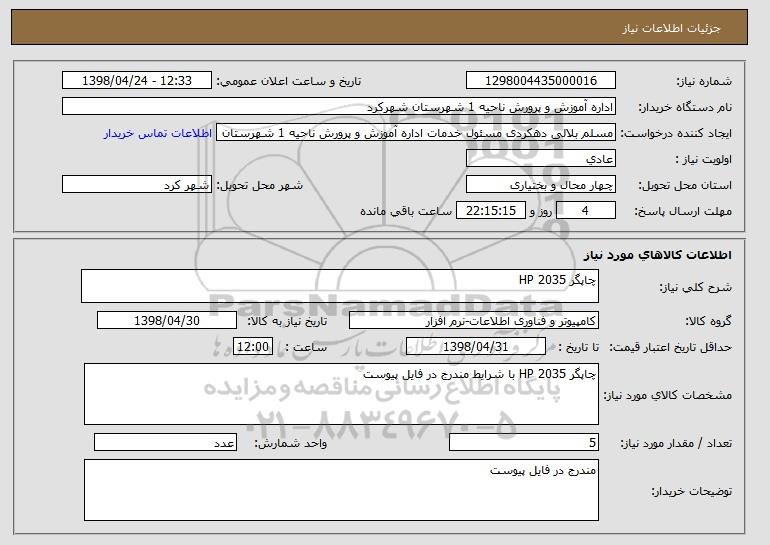The image size is (770, 545).
Task: Click the remaining time field 22:15:15
Action: 491,211
